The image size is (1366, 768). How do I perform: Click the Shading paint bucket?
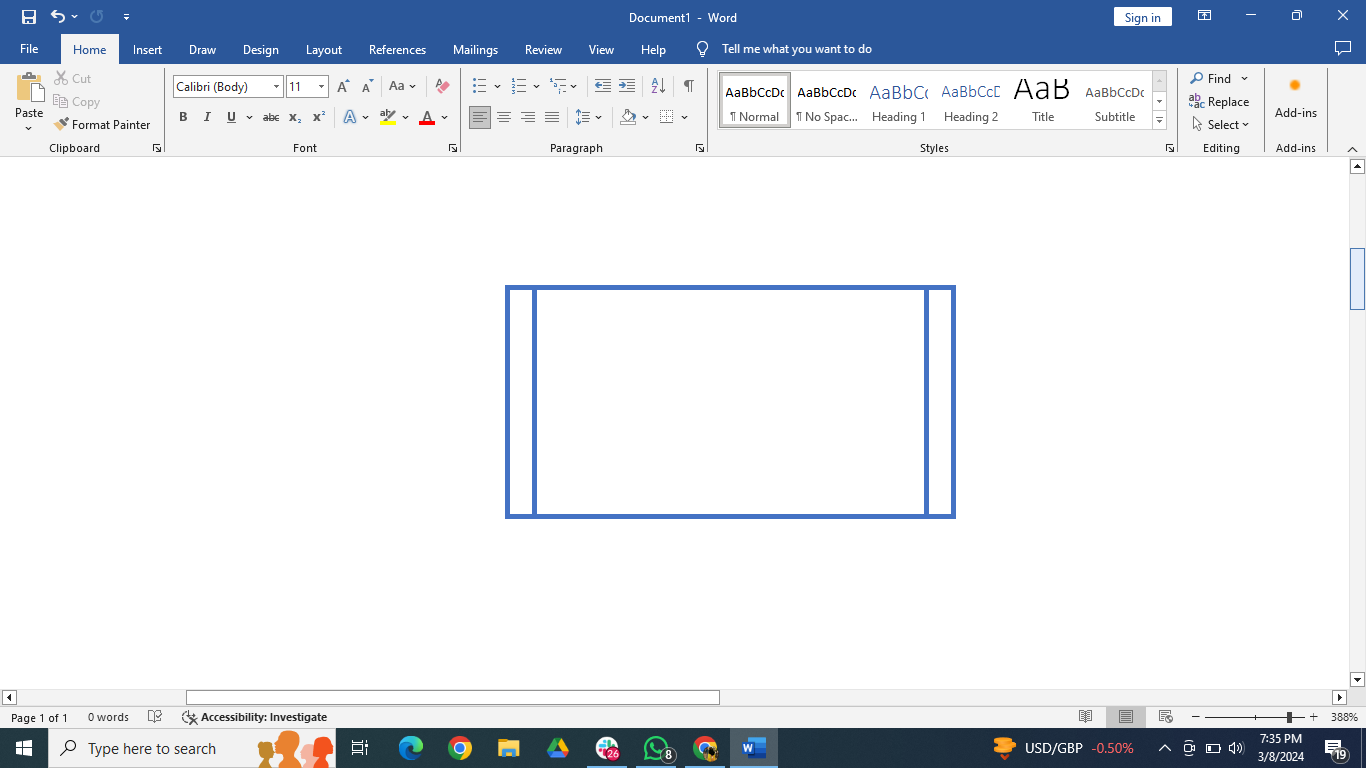(x=628, y=117)
